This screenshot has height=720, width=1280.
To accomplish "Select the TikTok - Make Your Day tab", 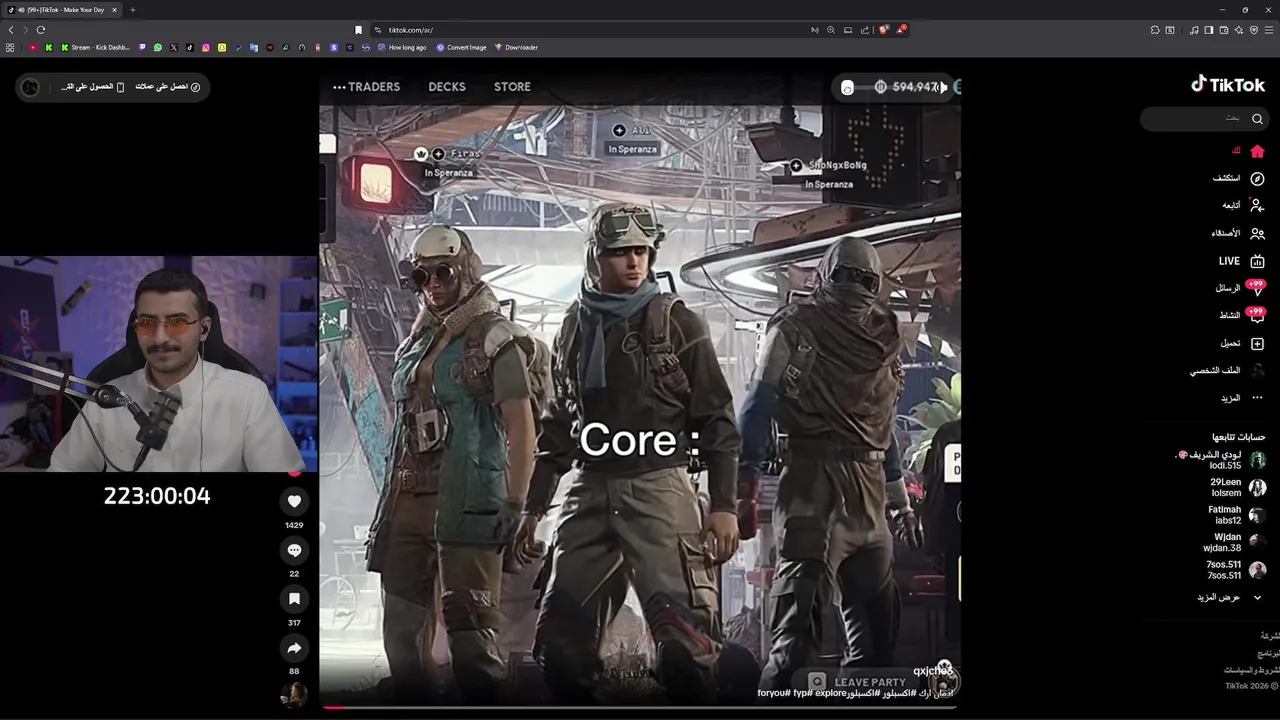I will point(63,10).
